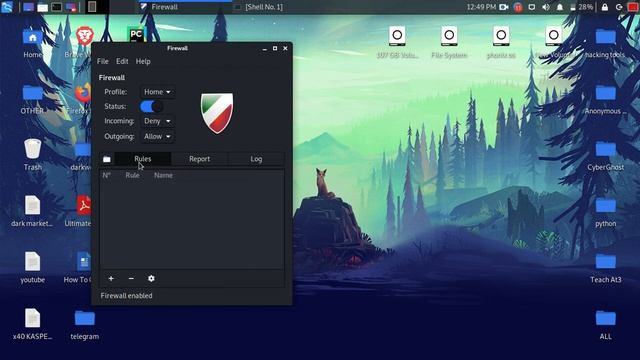Click the file manager launcher in panel
Viewport: 640px width, 360px height.
(42, 7)
